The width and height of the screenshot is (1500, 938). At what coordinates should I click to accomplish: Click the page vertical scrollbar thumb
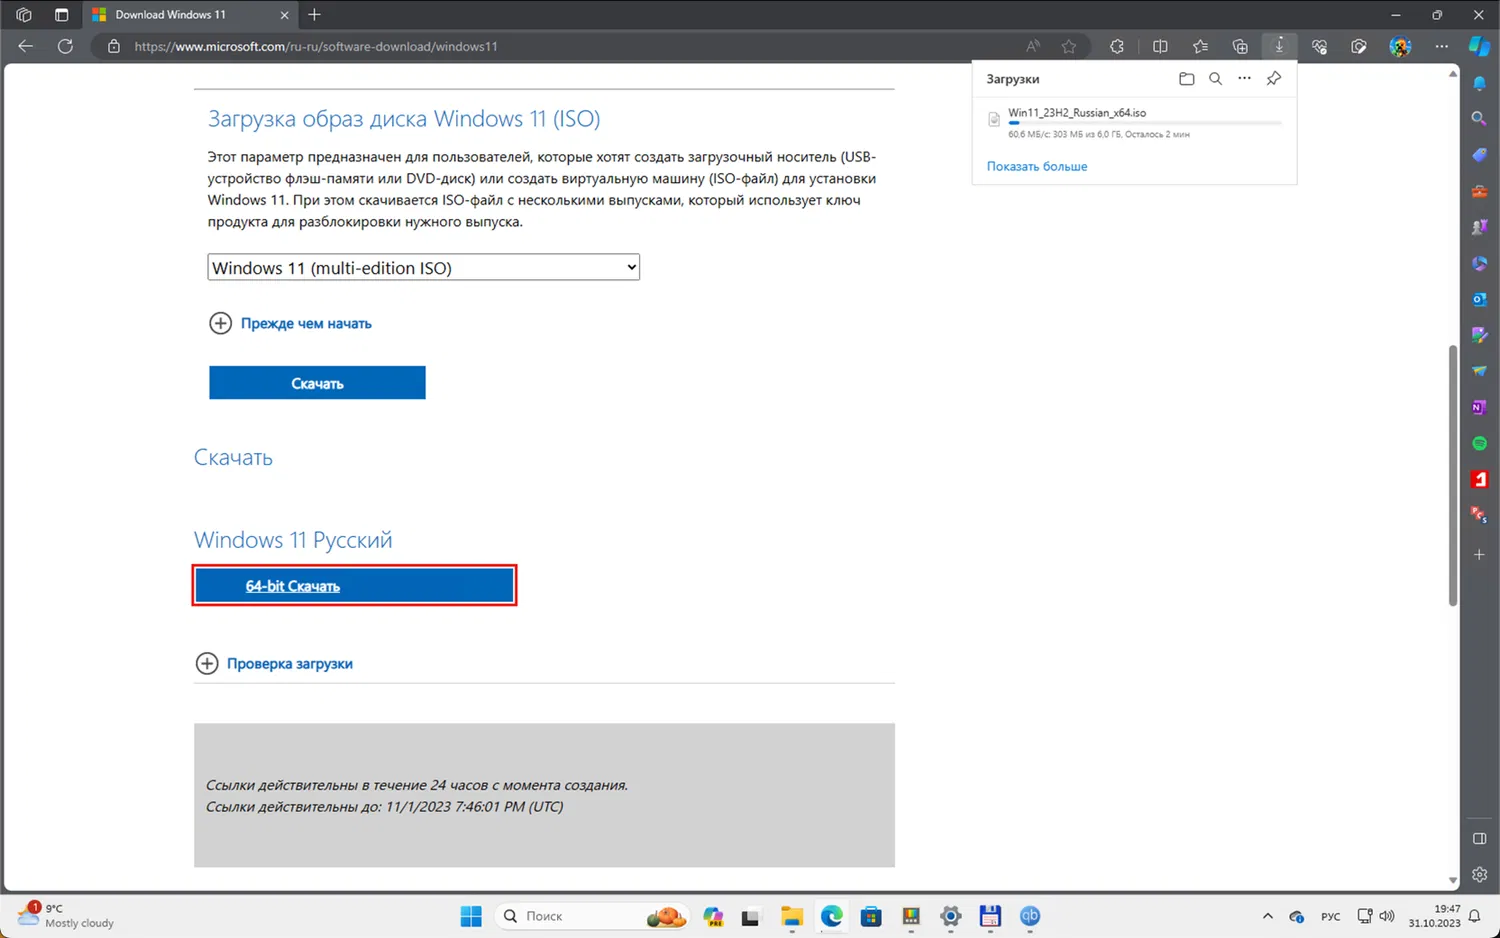pyautogui.click(x=1453, y=475)
